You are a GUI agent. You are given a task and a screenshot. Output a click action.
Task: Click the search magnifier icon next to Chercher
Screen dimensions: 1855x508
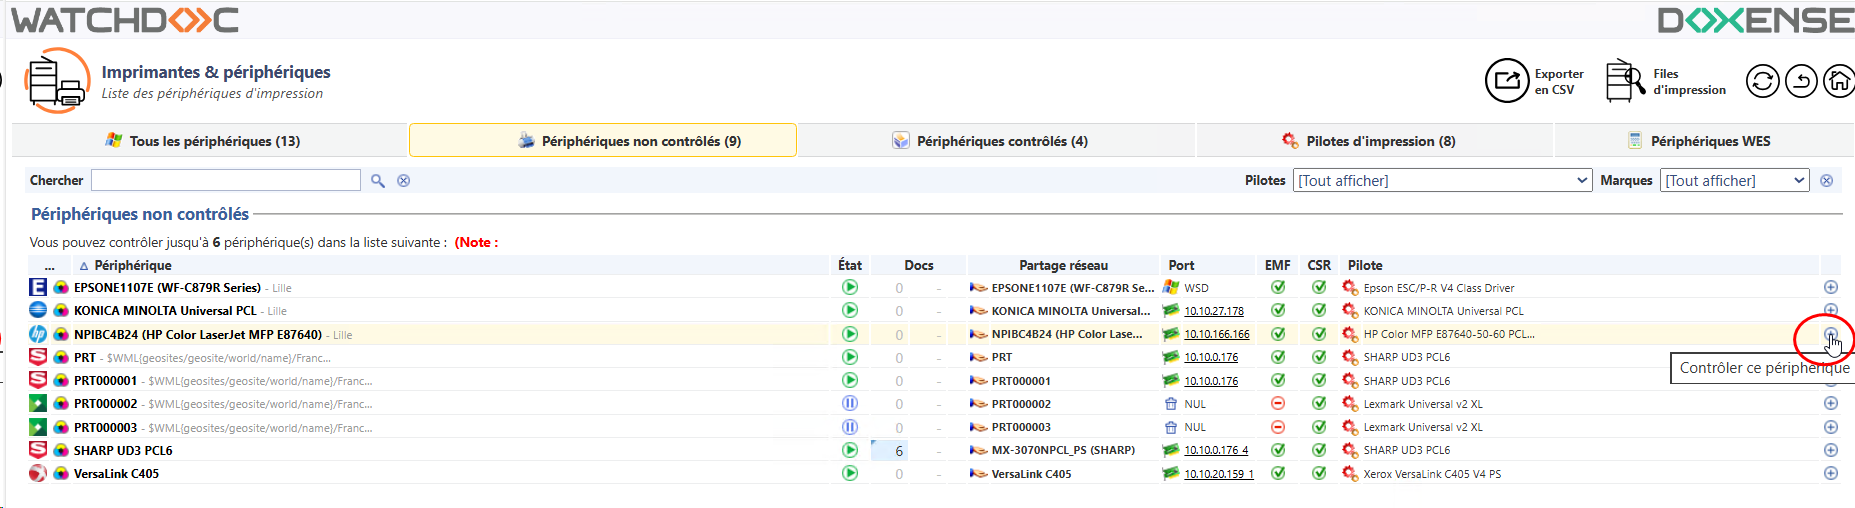coord(378,181)
